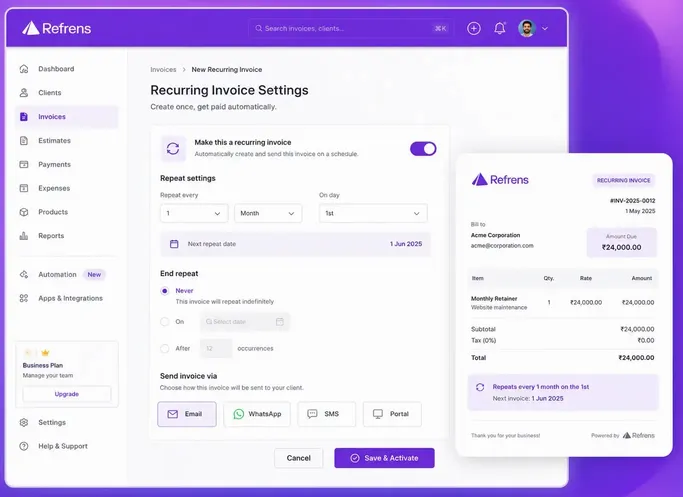Click the Cancel button
This screenshot has height=497, width=683.
298,458
